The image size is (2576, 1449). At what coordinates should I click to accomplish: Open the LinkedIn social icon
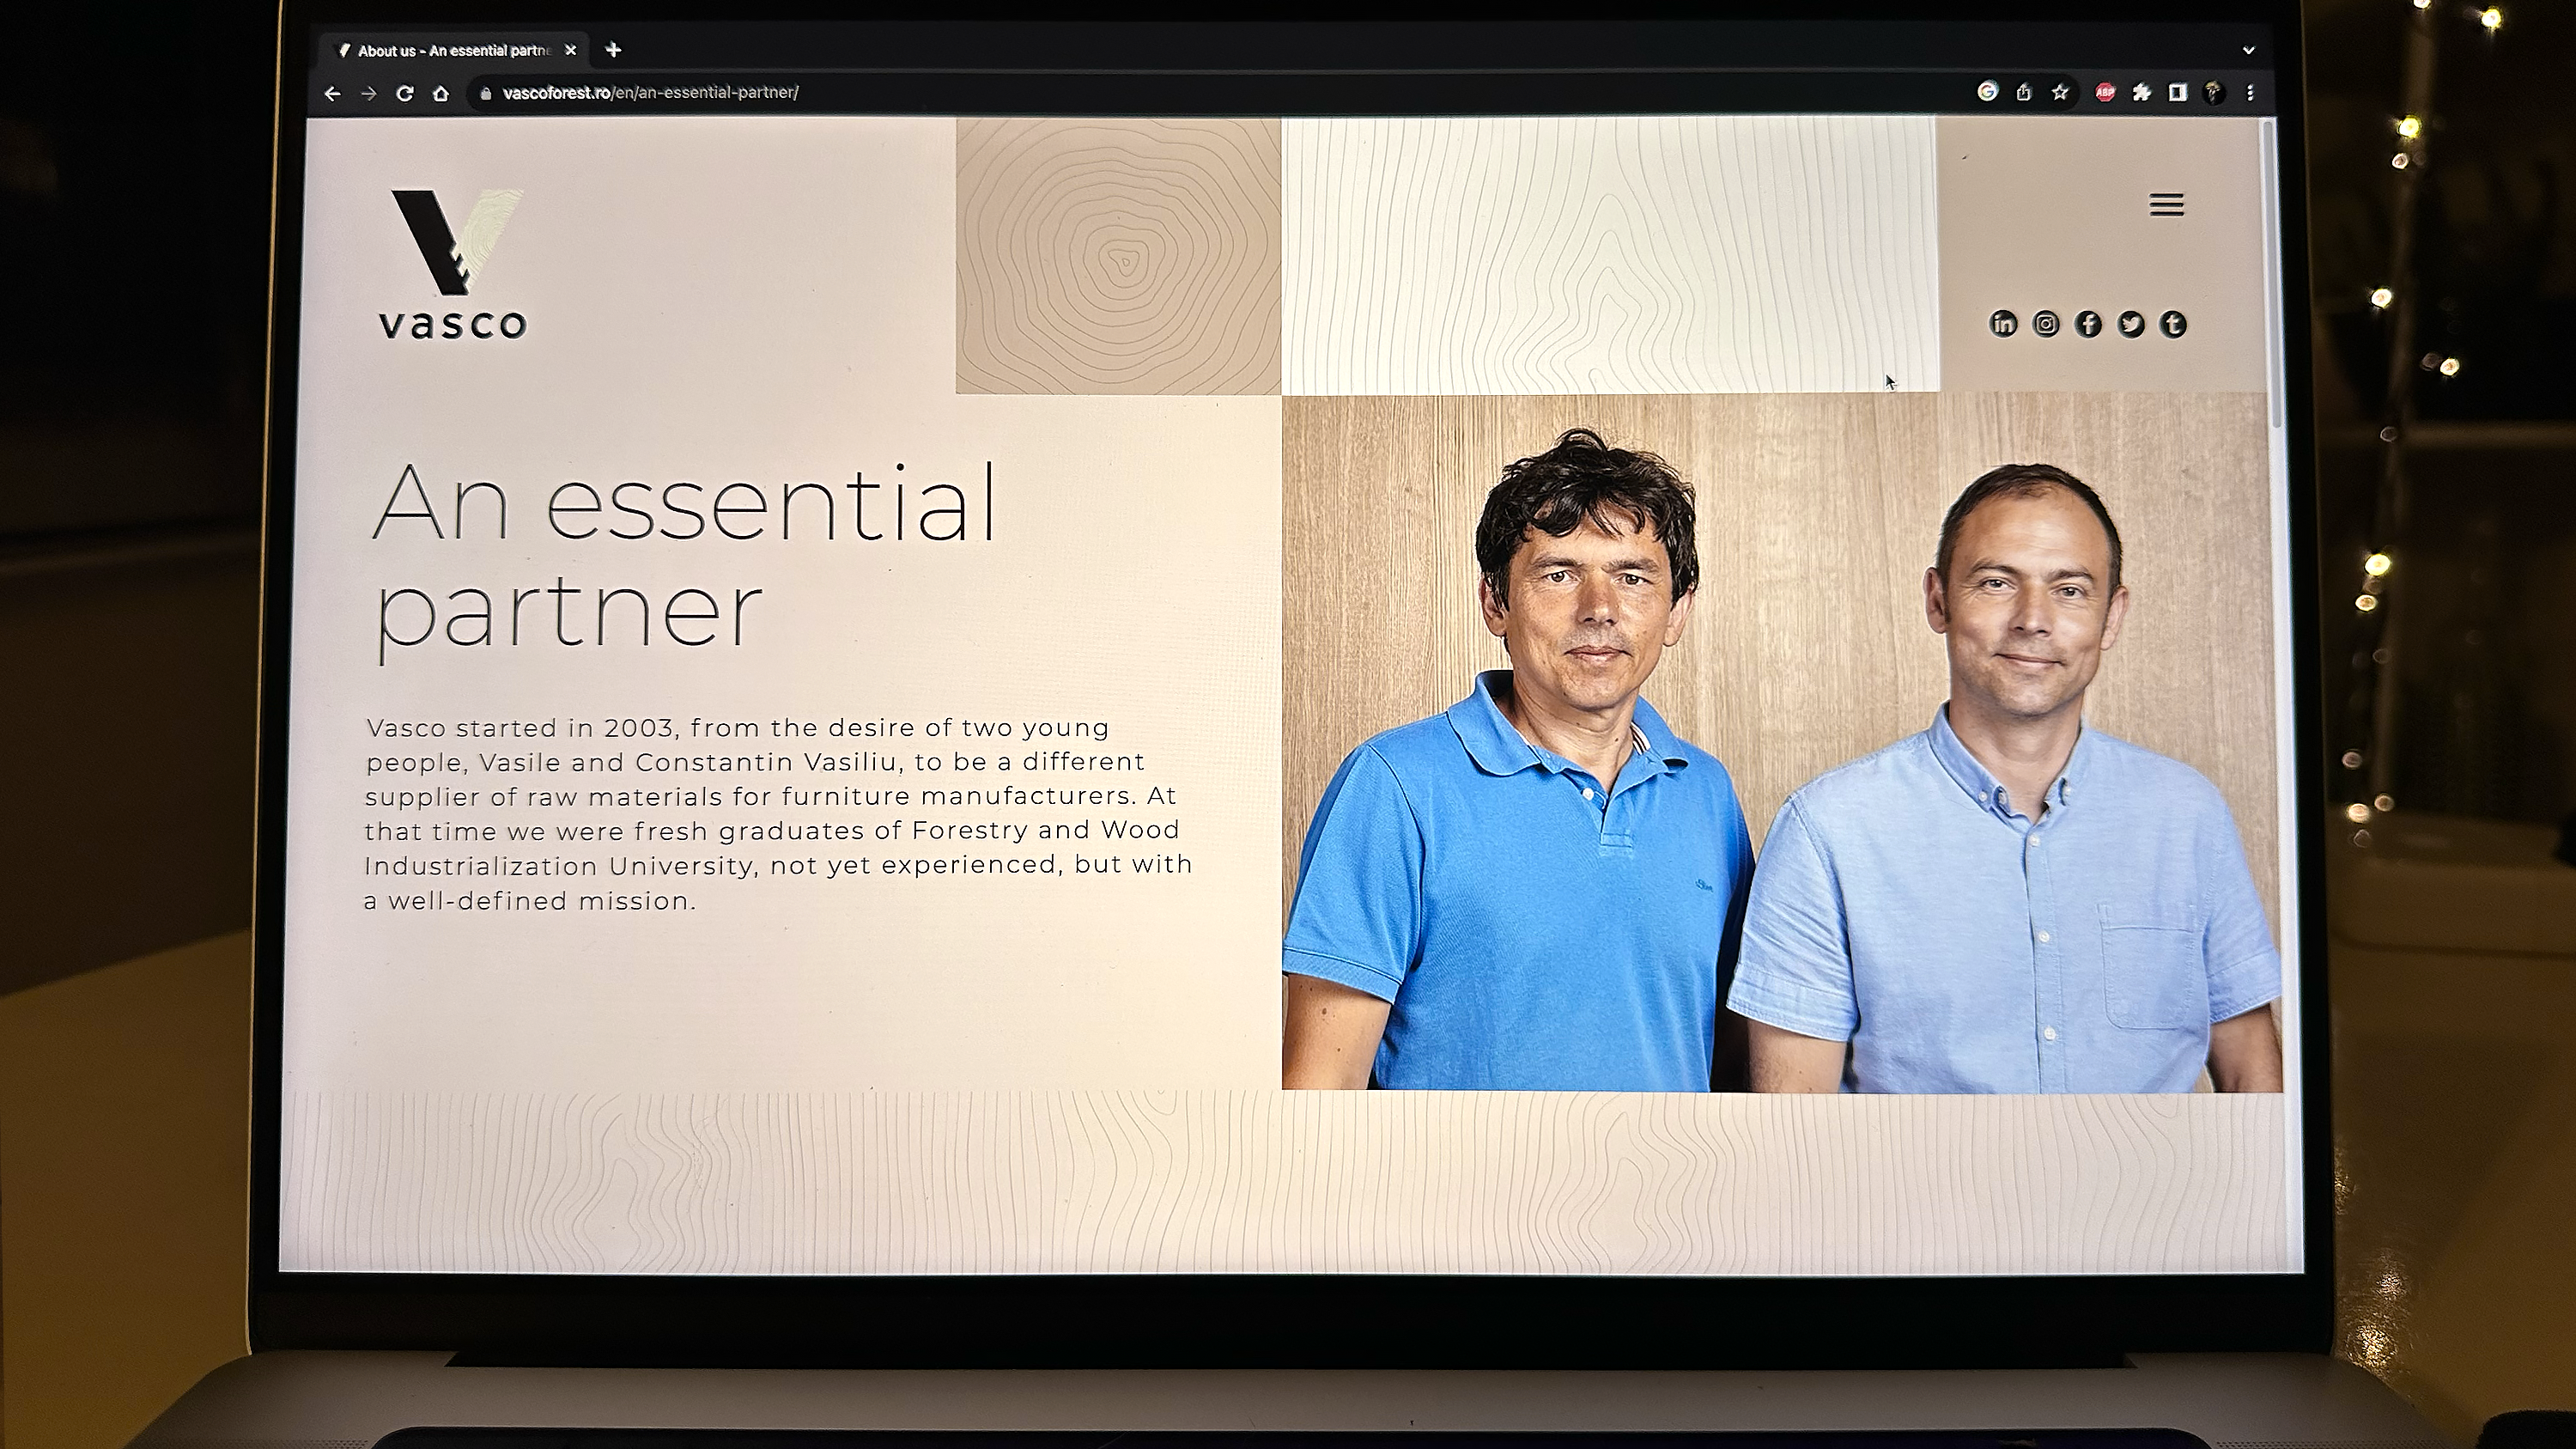click(x=2002, y=324)
